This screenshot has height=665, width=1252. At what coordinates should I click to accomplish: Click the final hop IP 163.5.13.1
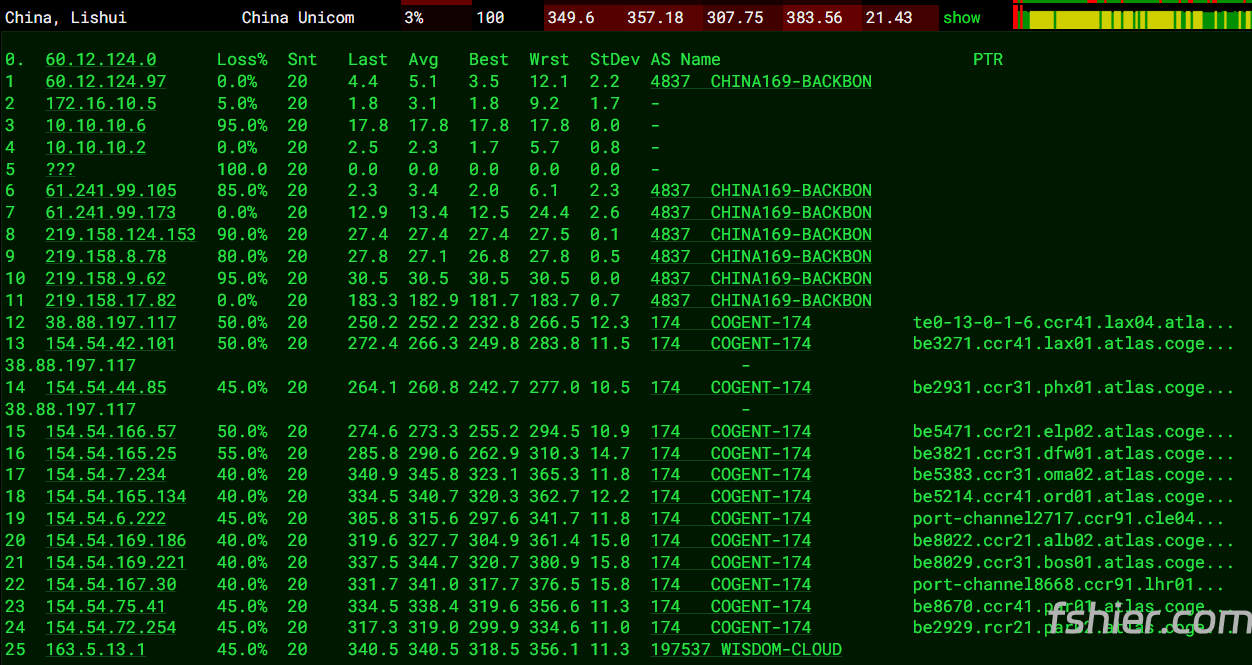tap(95, 650)
